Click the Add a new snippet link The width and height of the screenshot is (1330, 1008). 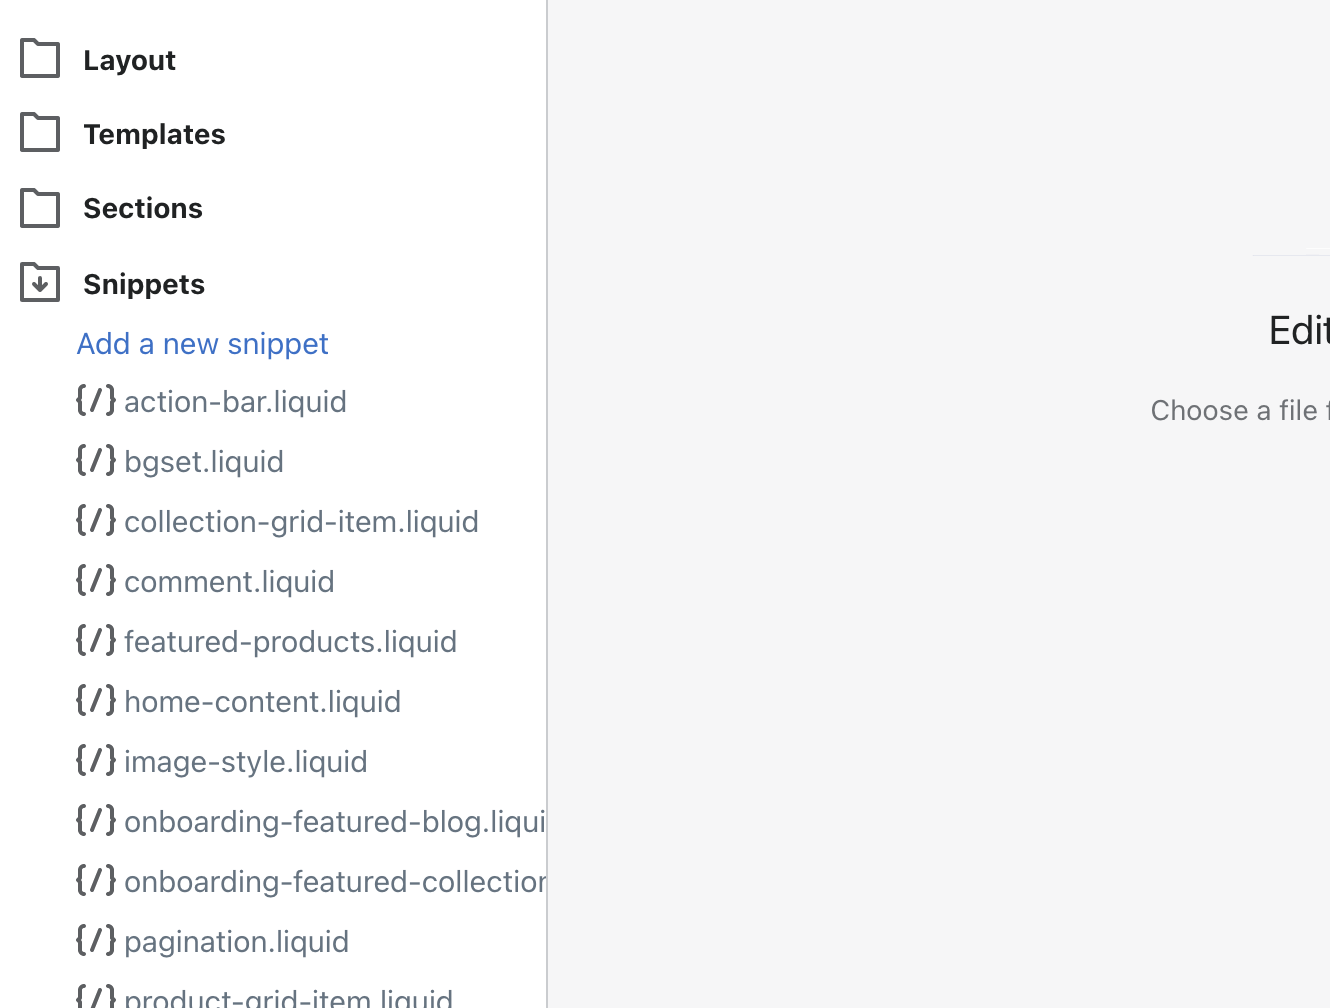[x=203, y=344]
